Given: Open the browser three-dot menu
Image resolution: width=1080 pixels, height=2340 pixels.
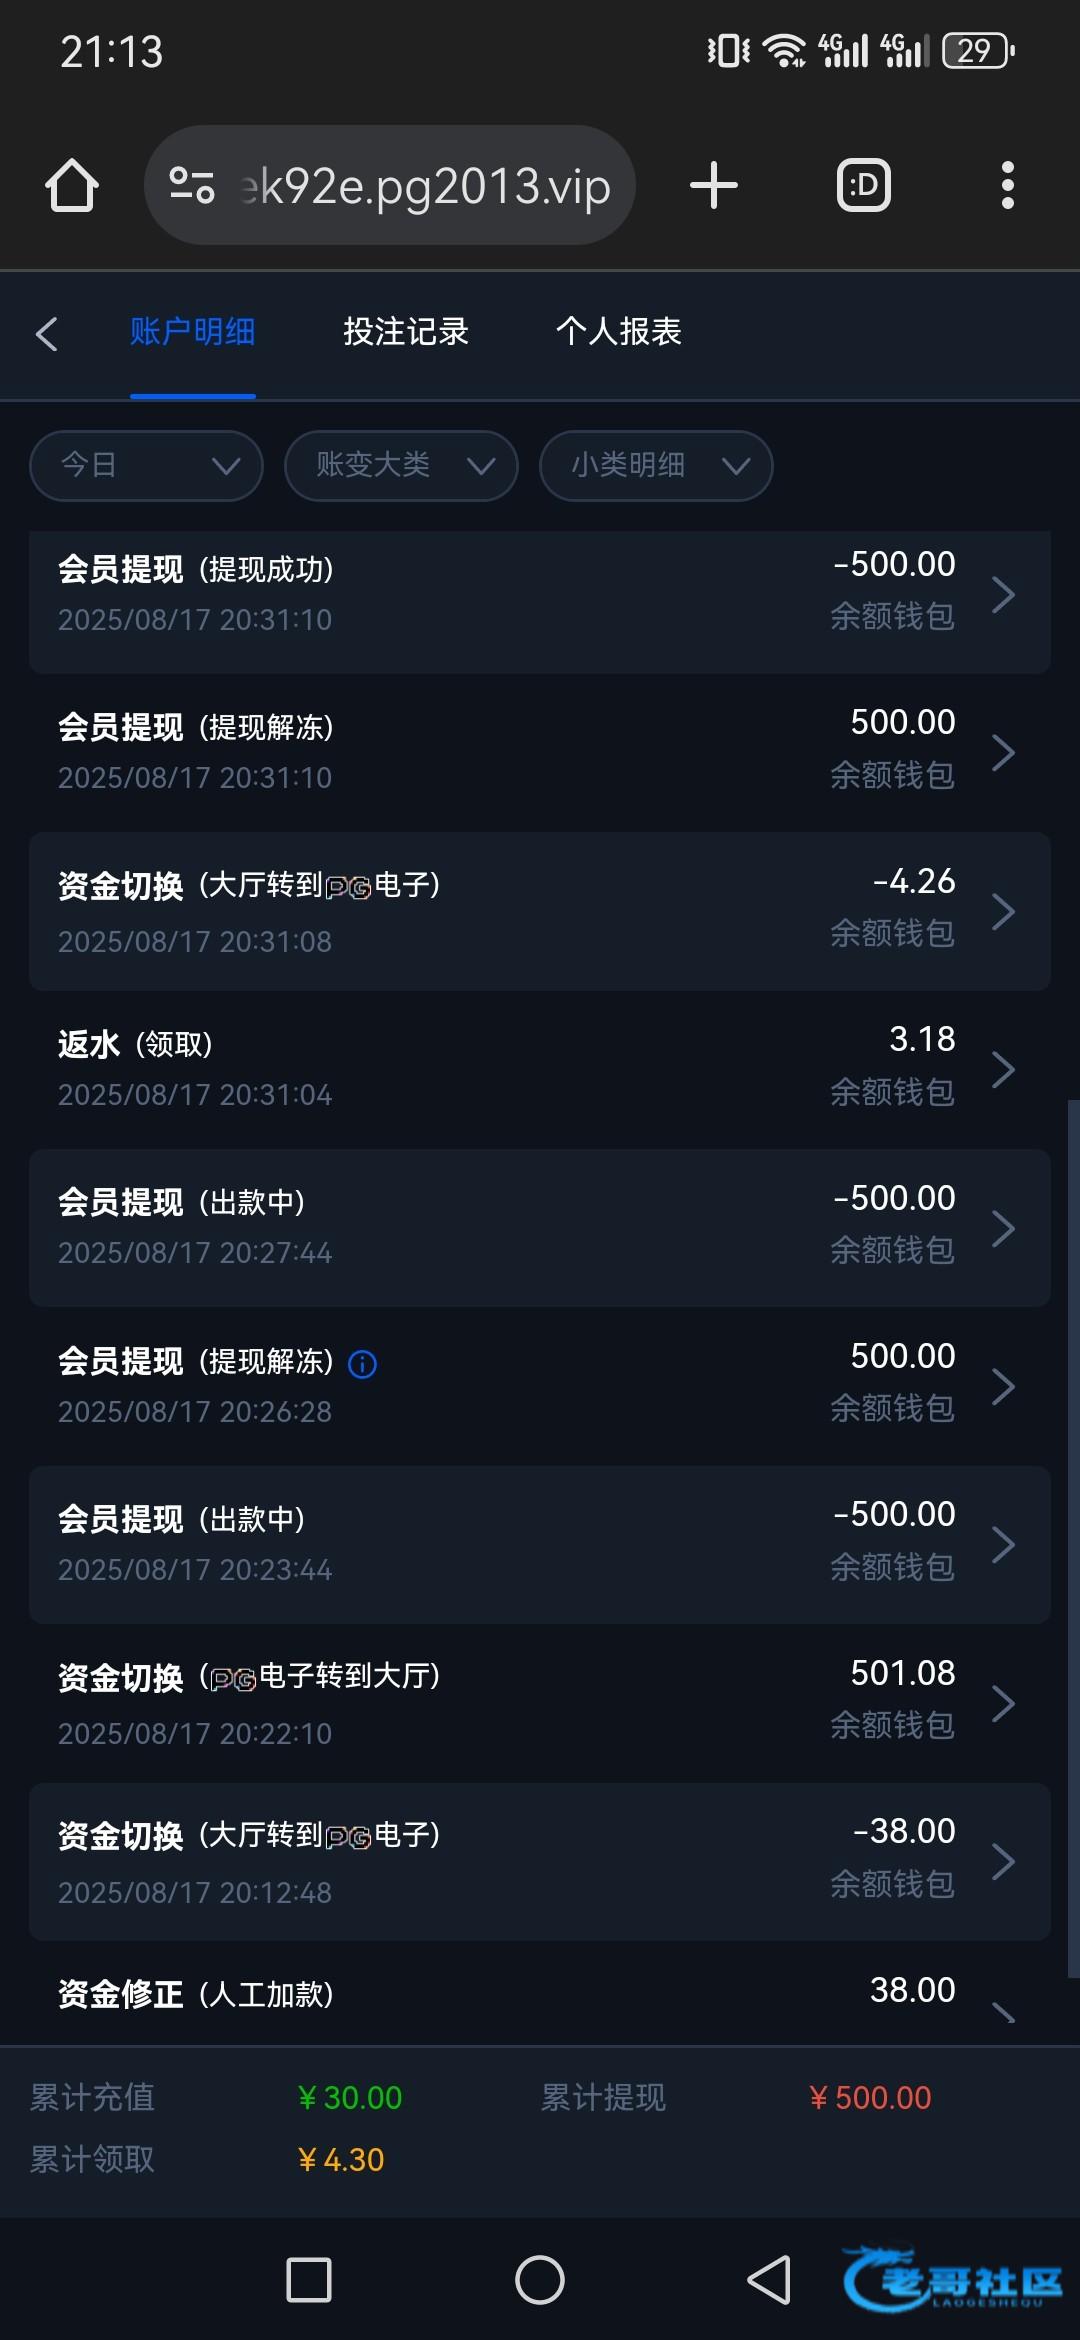Looking at the screenshot, I should pos(1007,185).
